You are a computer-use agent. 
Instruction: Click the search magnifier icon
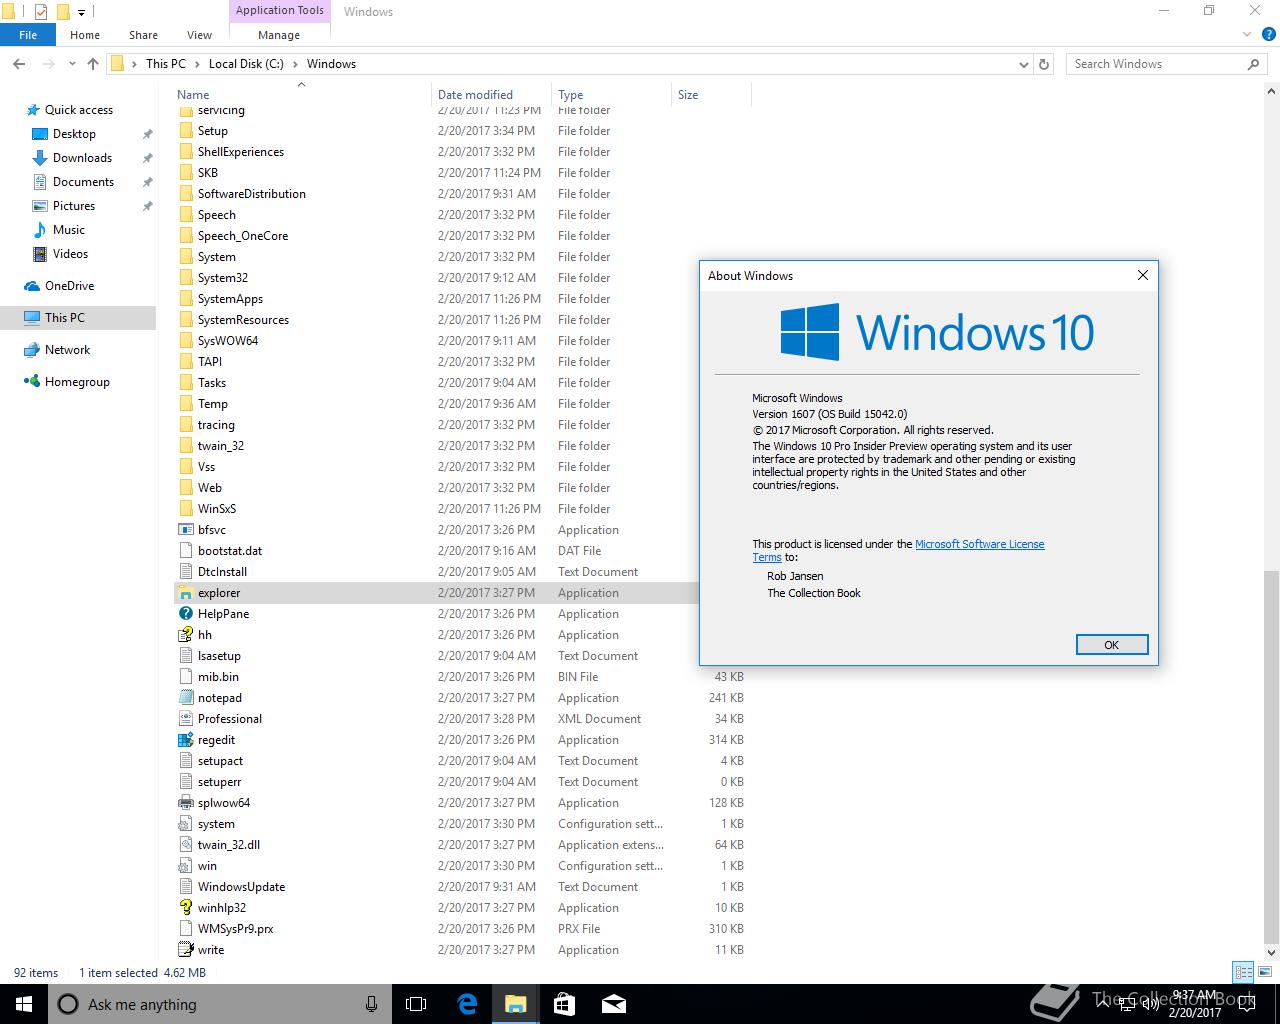tap(1253, 64)
